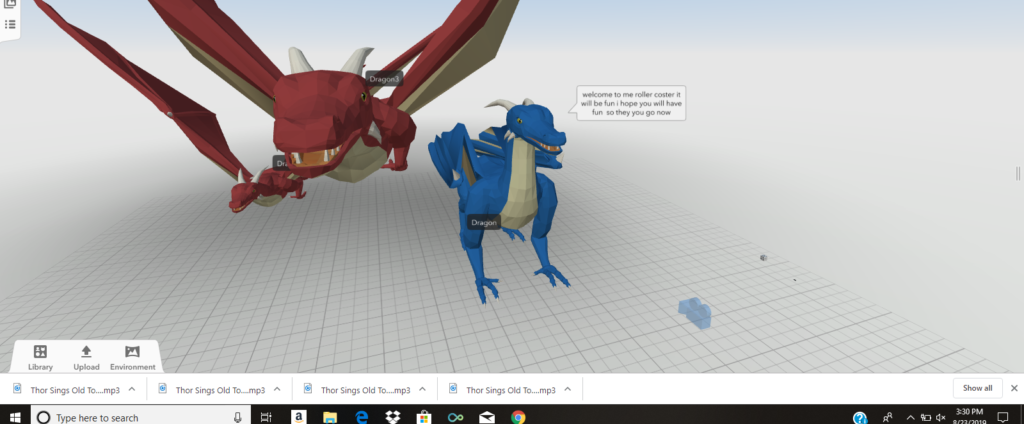
Task: Click the taskbar search microphone icon
Action: click(x=238, y=417)
